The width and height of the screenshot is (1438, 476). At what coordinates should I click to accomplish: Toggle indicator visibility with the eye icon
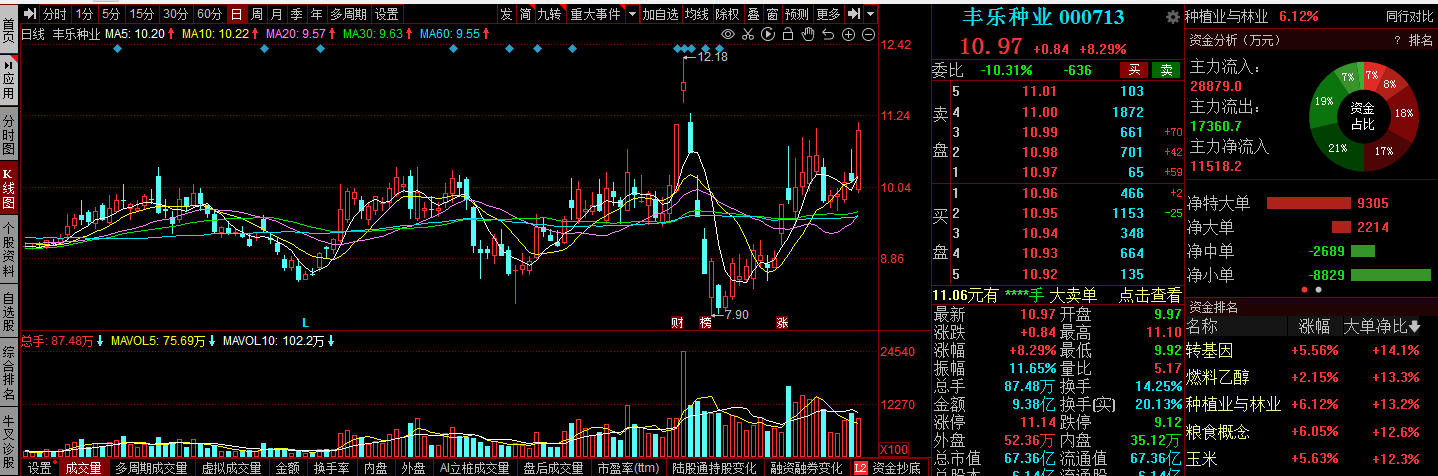pos(728,34)
